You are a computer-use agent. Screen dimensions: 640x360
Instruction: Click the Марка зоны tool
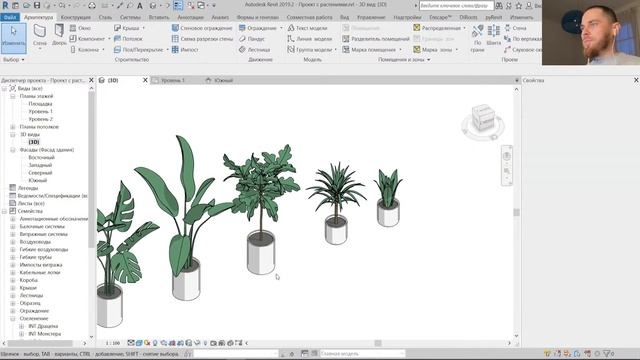[433, 49]
